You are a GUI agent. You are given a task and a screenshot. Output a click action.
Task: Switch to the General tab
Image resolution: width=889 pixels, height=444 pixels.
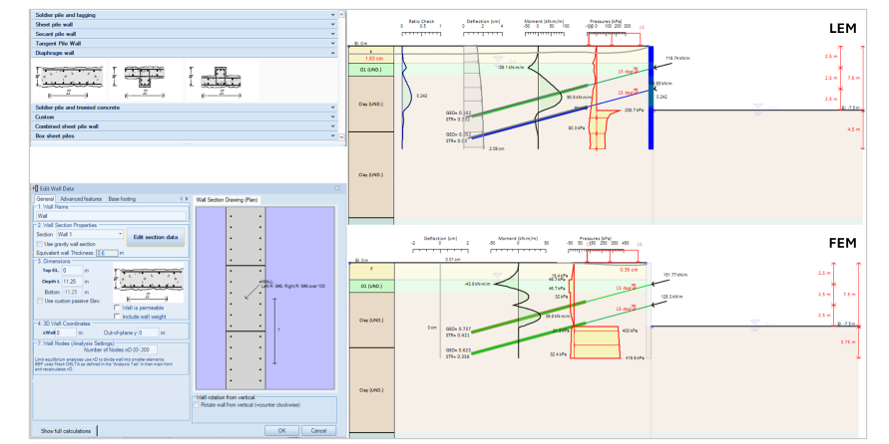pos(45,199)
